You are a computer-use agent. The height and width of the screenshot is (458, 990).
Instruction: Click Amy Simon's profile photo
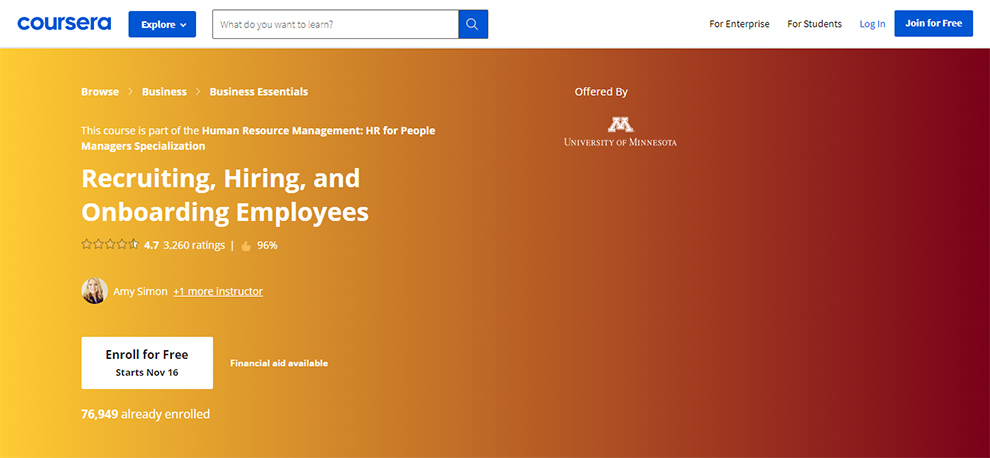pyautogui.click(x=95, y=291)
